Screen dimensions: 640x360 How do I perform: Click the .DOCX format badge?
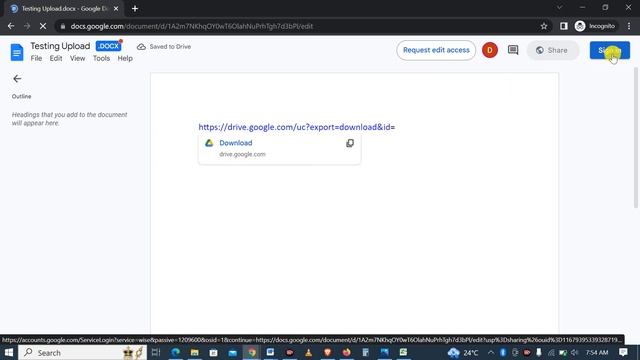[108, 46]
